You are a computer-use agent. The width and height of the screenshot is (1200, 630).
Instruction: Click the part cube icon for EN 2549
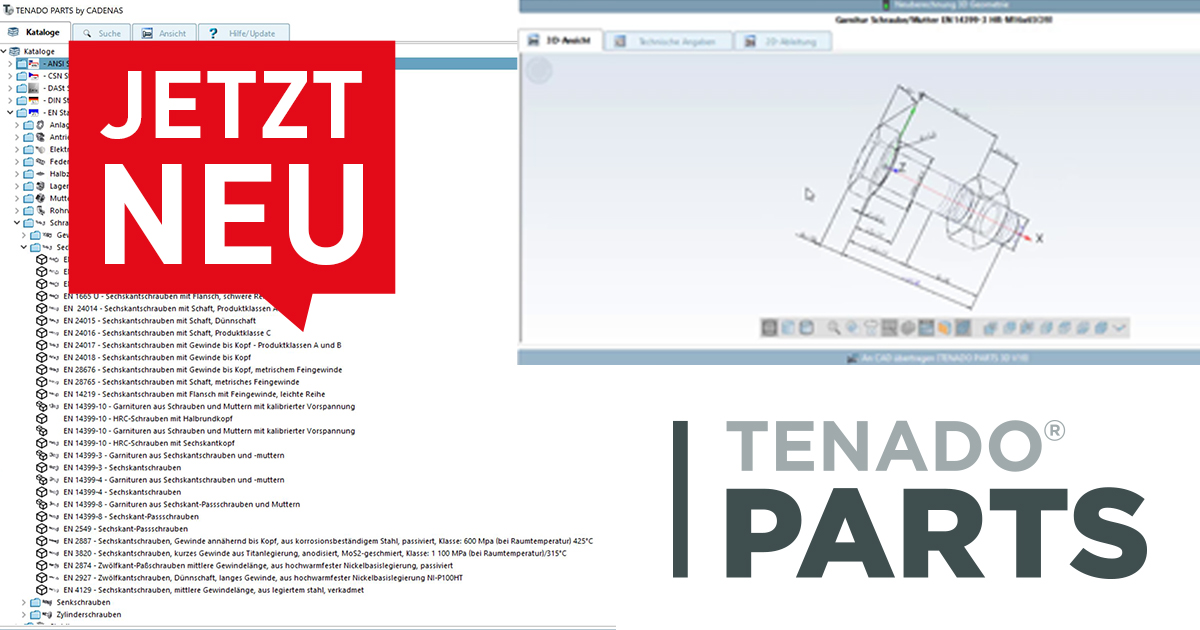42,528
